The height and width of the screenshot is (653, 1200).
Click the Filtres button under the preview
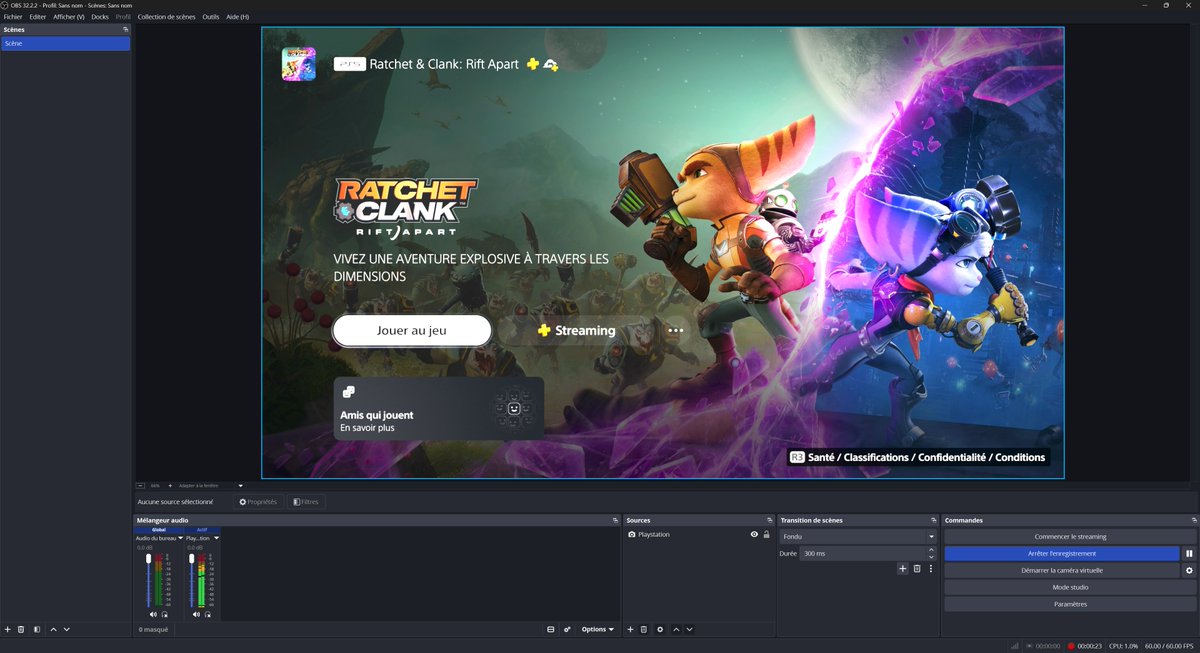coord(306,501)
